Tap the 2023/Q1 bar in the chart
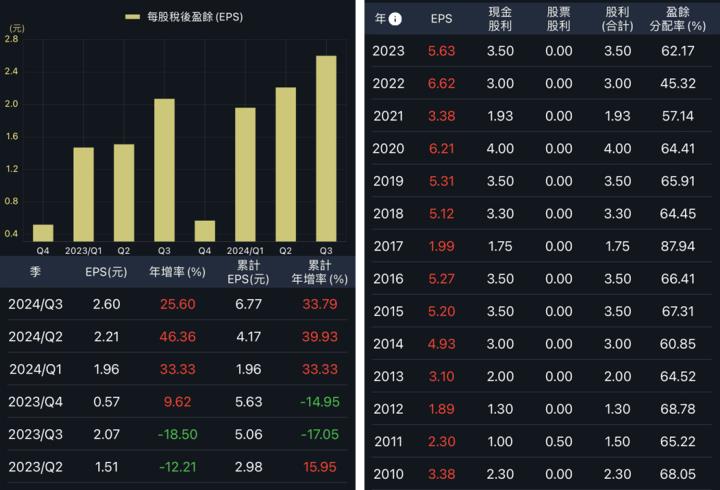The height and width of the screenshot is (490, 720). click(x=83, y=194)
